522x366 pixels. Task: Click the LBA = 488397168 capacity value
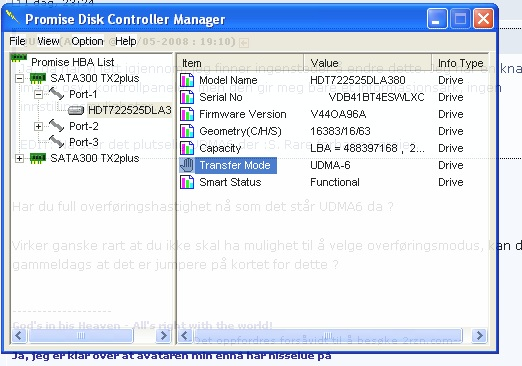pyautogui.click(x=367, y=148)
